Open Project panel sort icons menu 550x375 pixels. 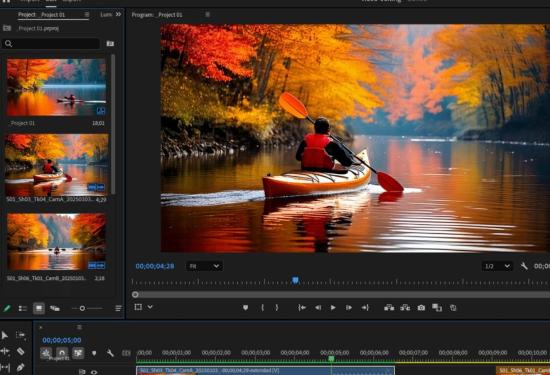tap(118, 308)
